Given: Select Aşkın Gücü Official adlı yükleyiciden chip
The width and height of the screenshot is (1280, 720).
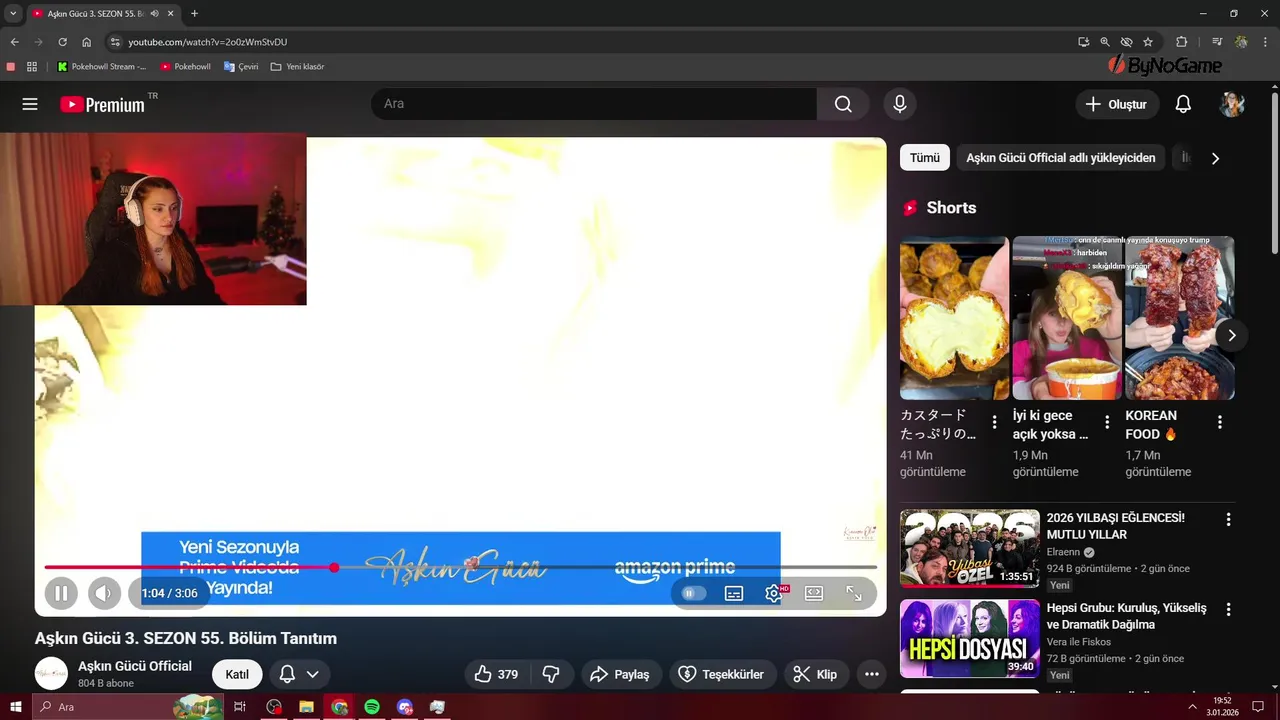Looking at the screenshot, I should click(x=1060, y=158).
